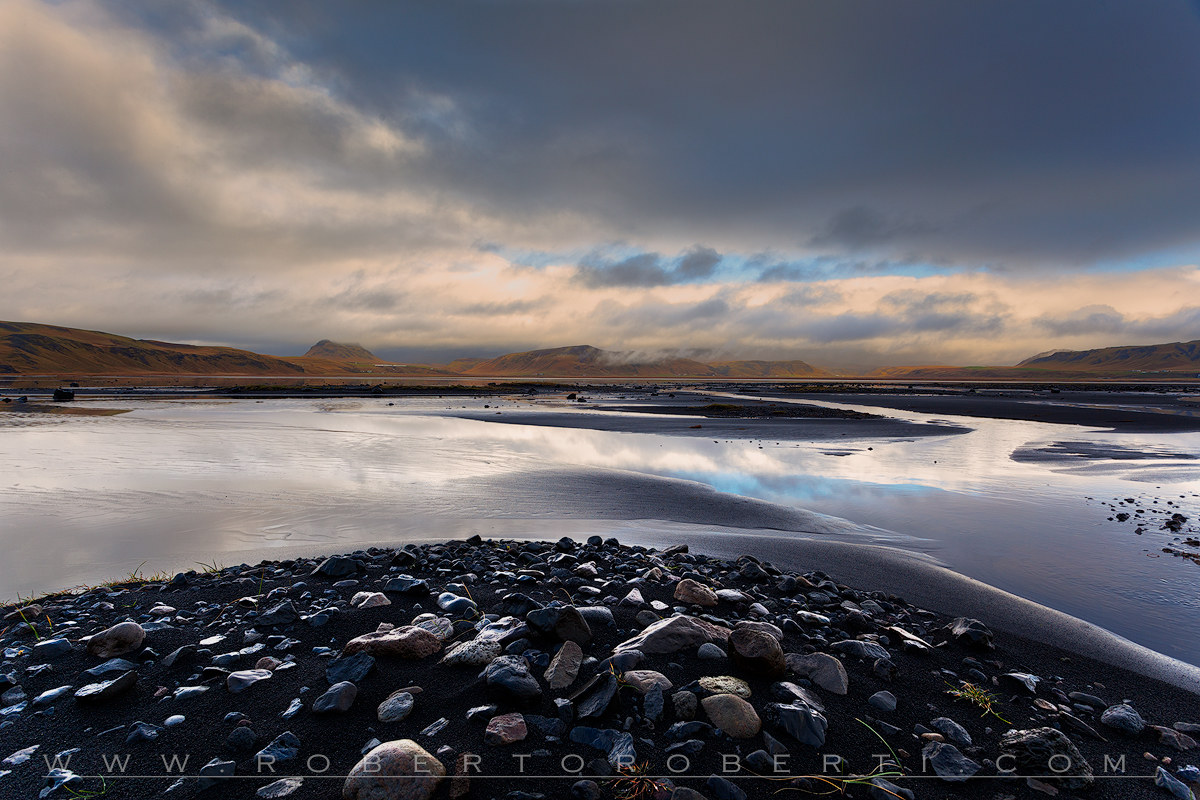This screenshot has height=800, width=1200.
Task: Click the hillside on the far right horizon
Action: click(1120, 357)
